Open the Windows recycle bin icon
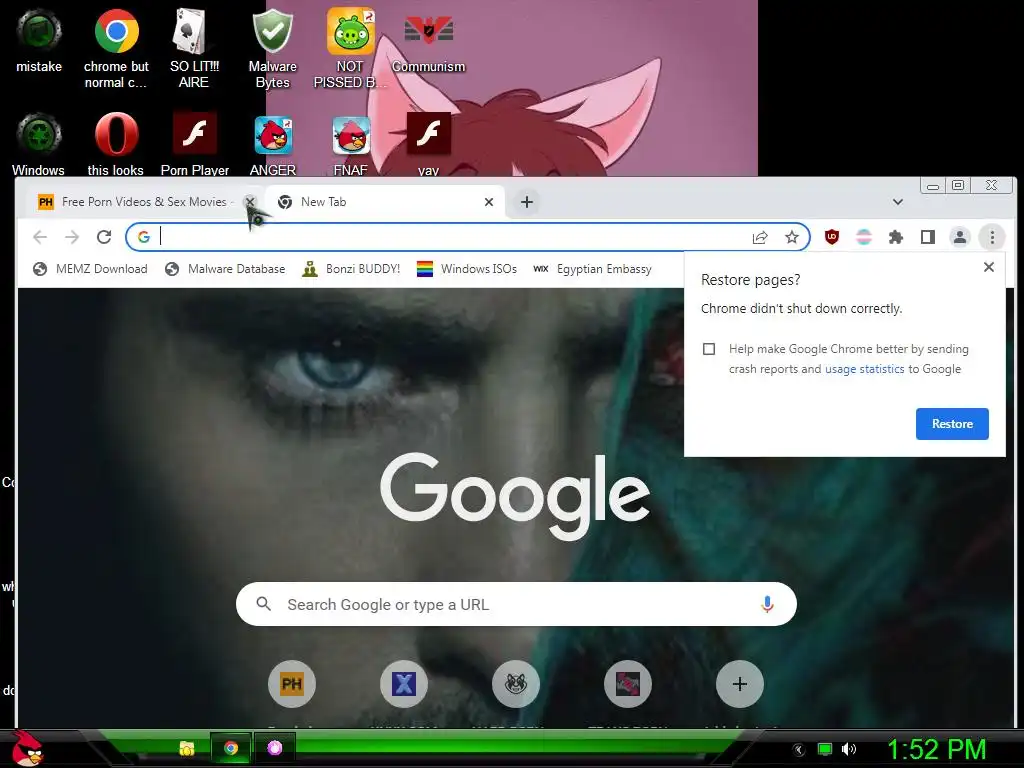 click(x=39, y=144)
